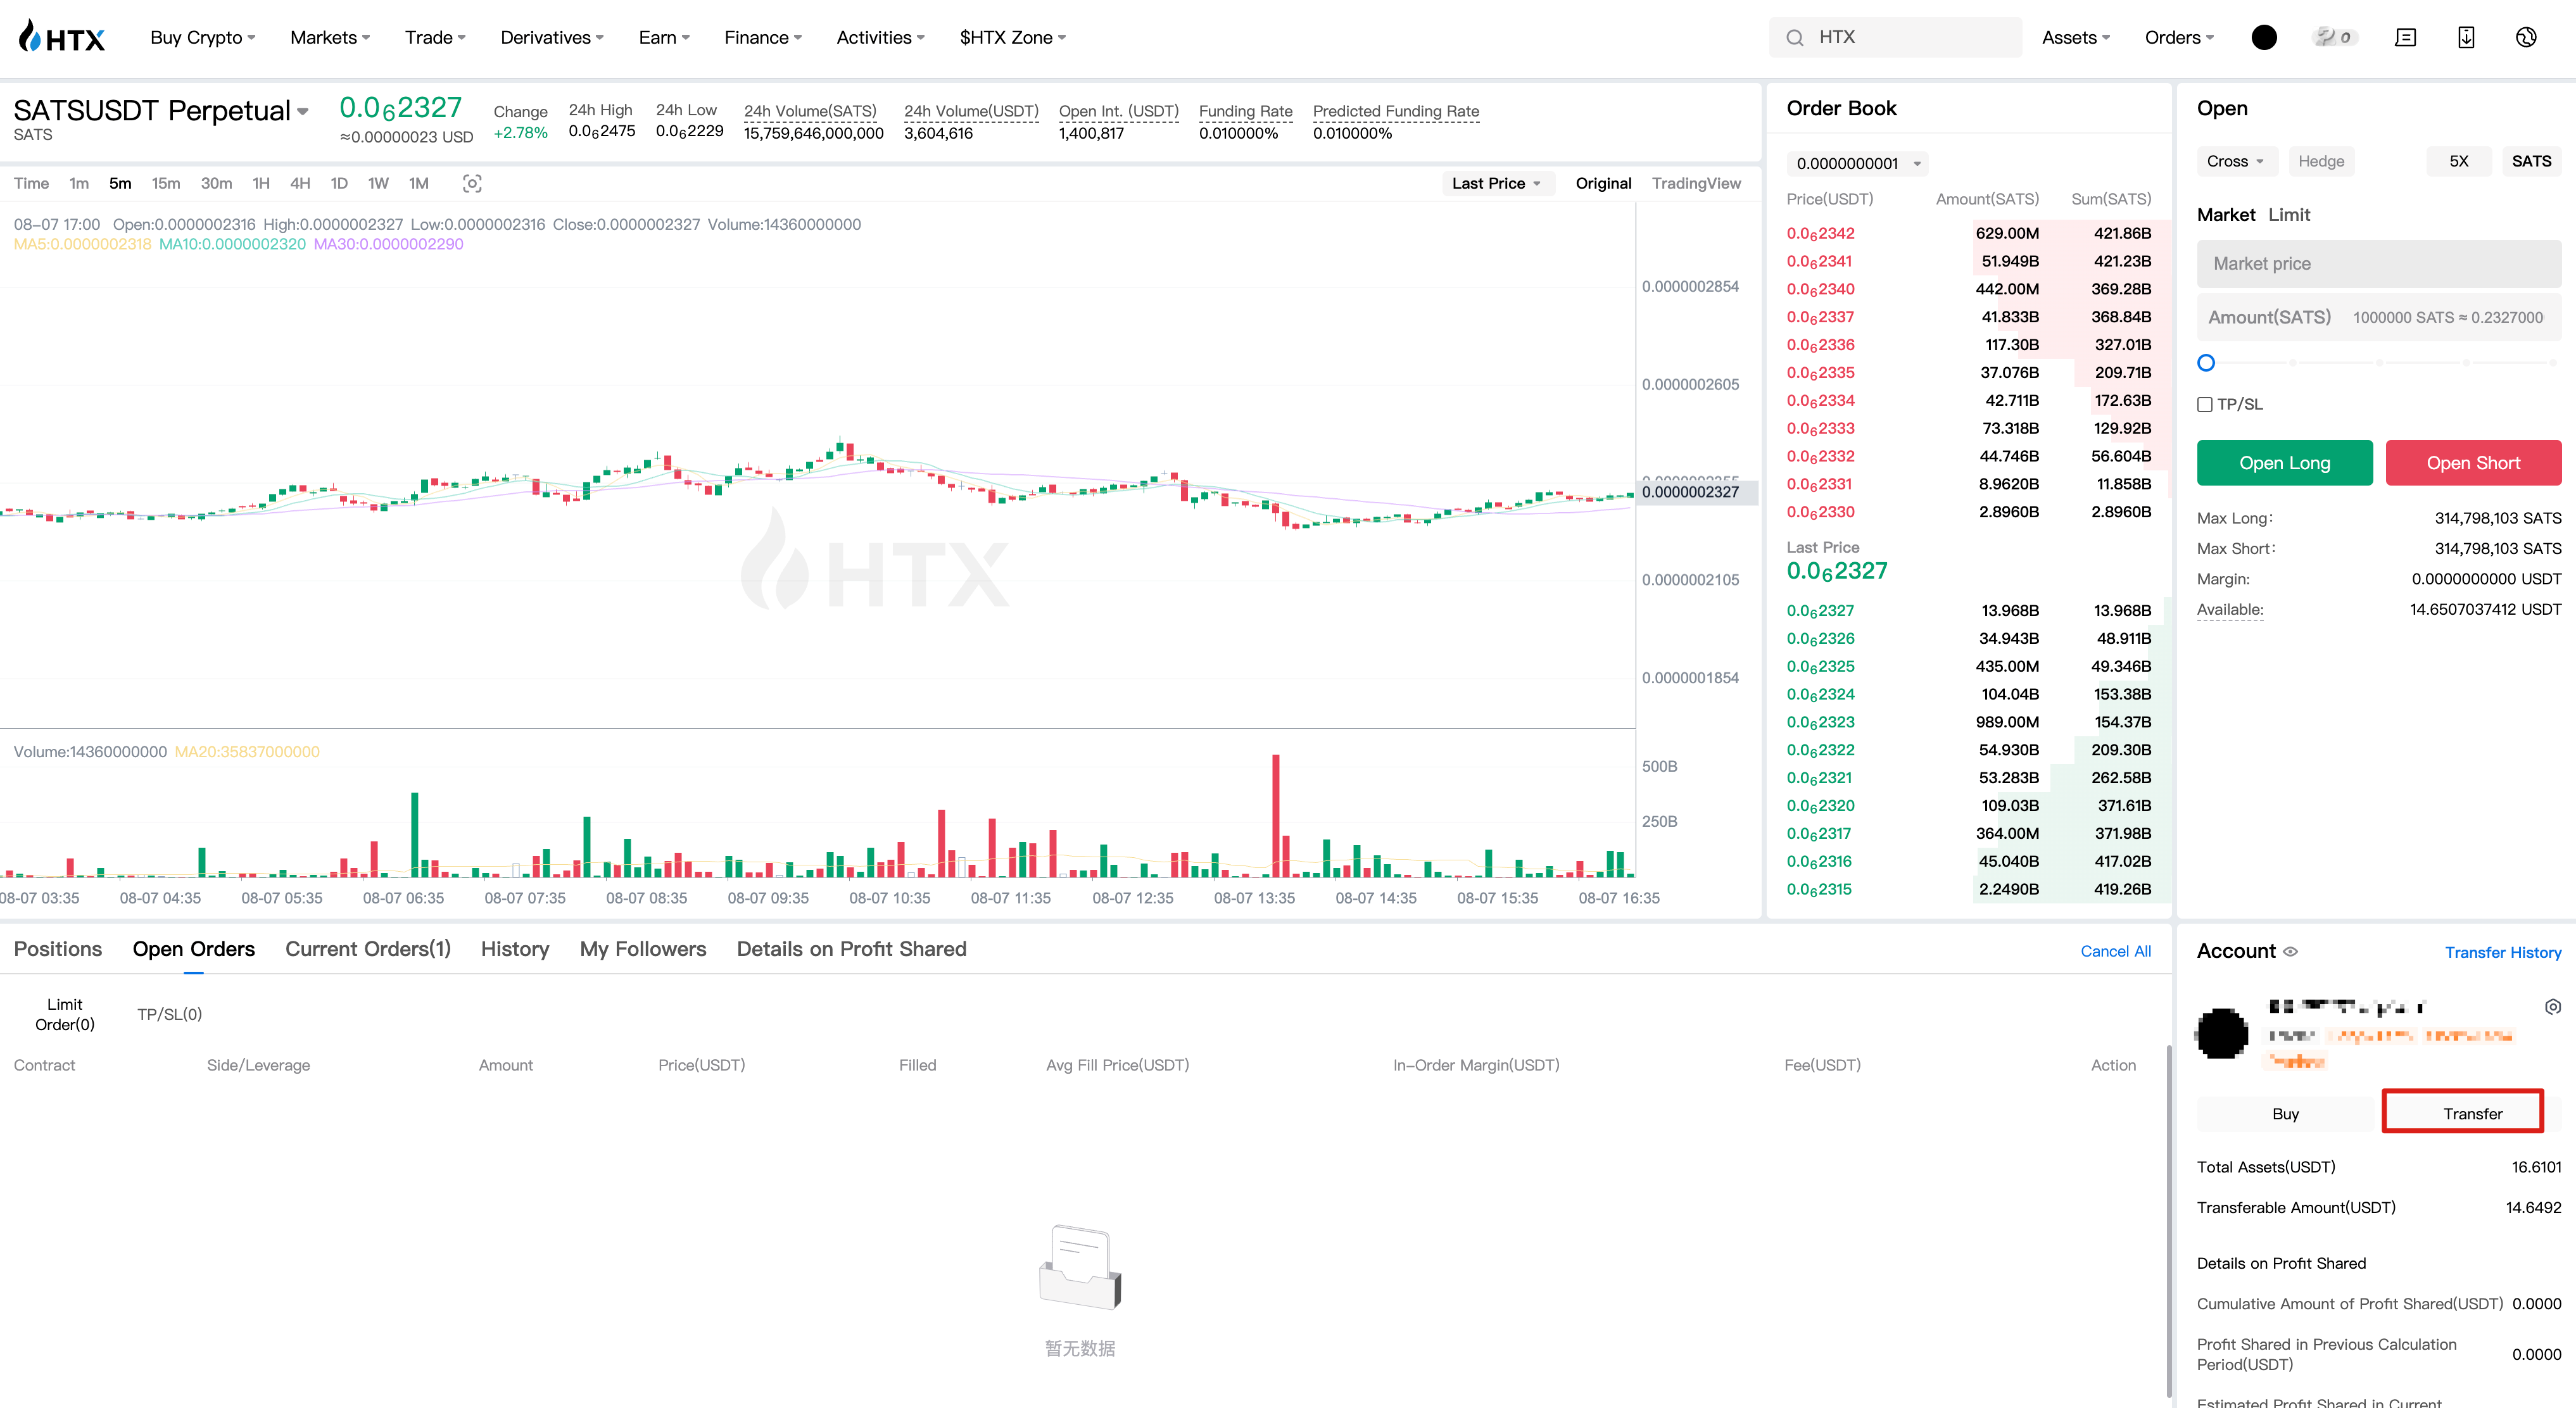Open the Orders dropdown
2576x1408 pixels.
(x=2179, y=38)
